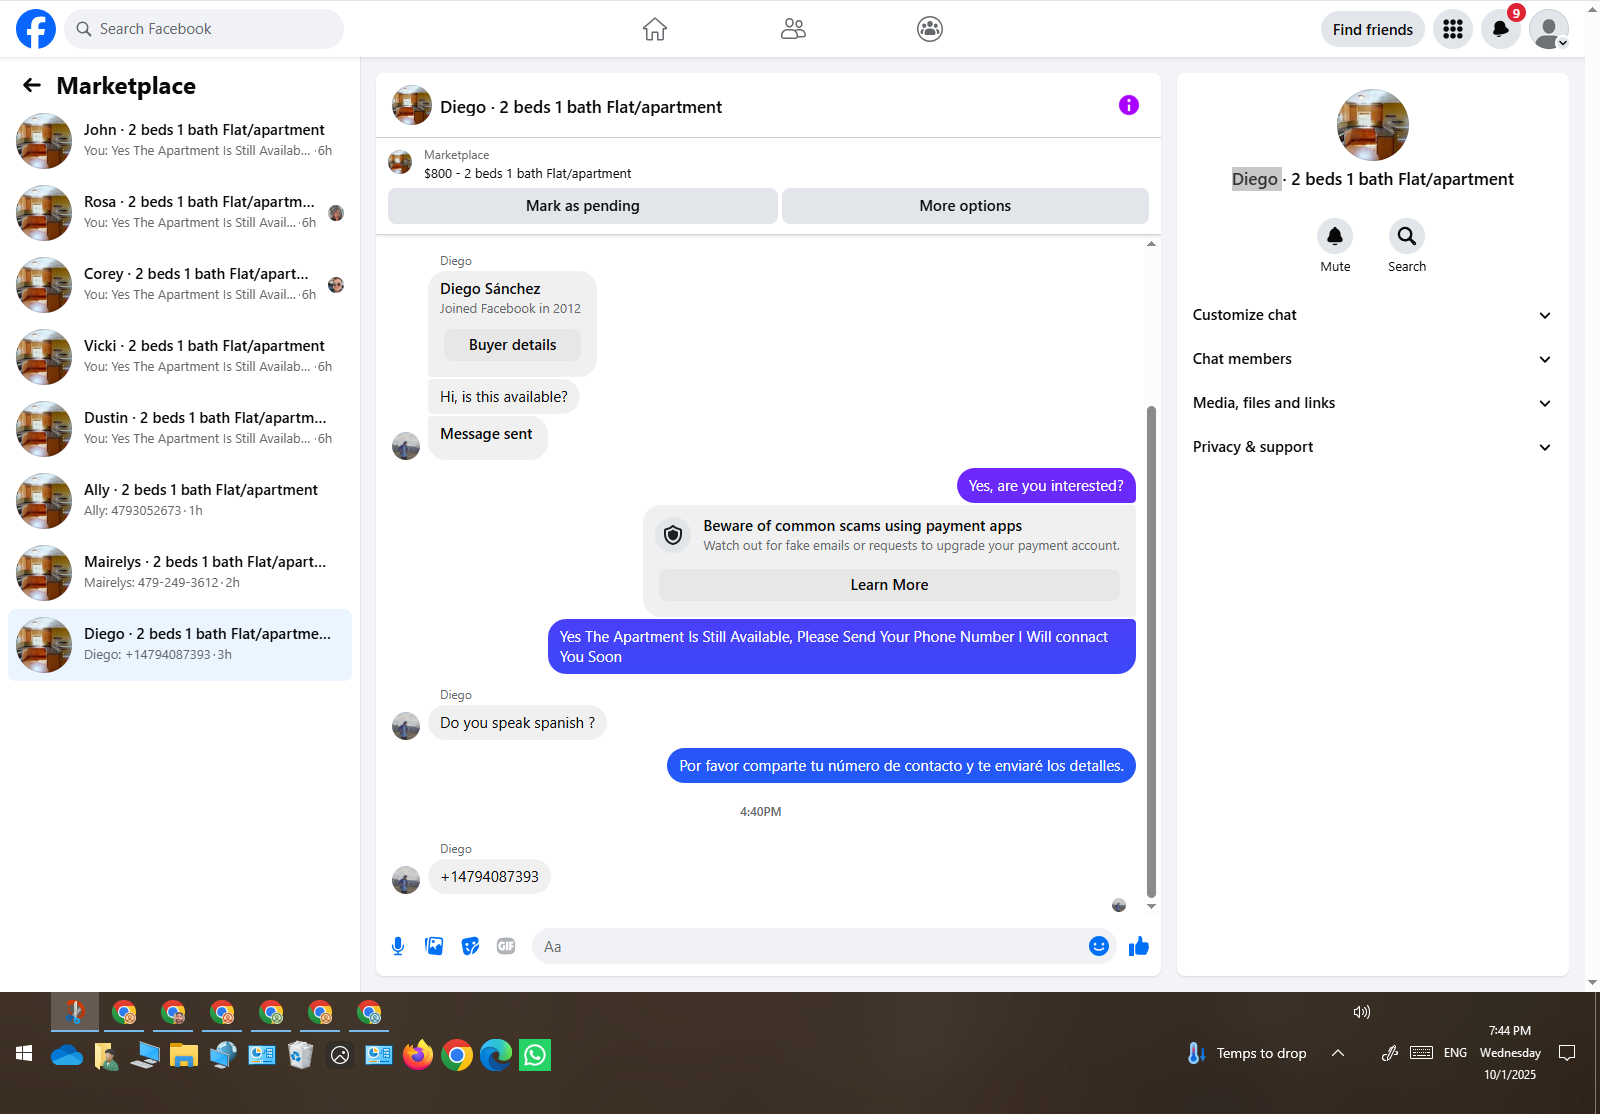Click the Facebook logo icon
Viewport: 1600px width, 1114px height.
pos(36,29)
